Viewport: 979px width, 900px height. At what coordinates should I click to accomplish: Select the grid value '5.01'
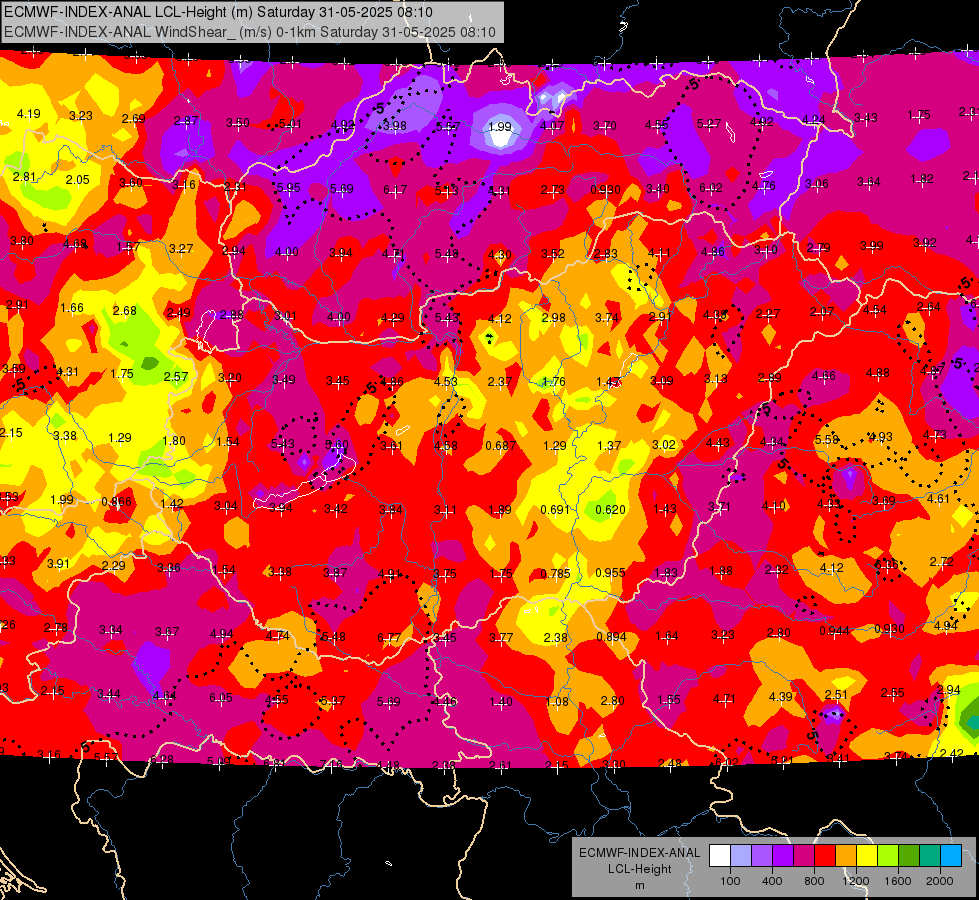click(x=290, y=124)
